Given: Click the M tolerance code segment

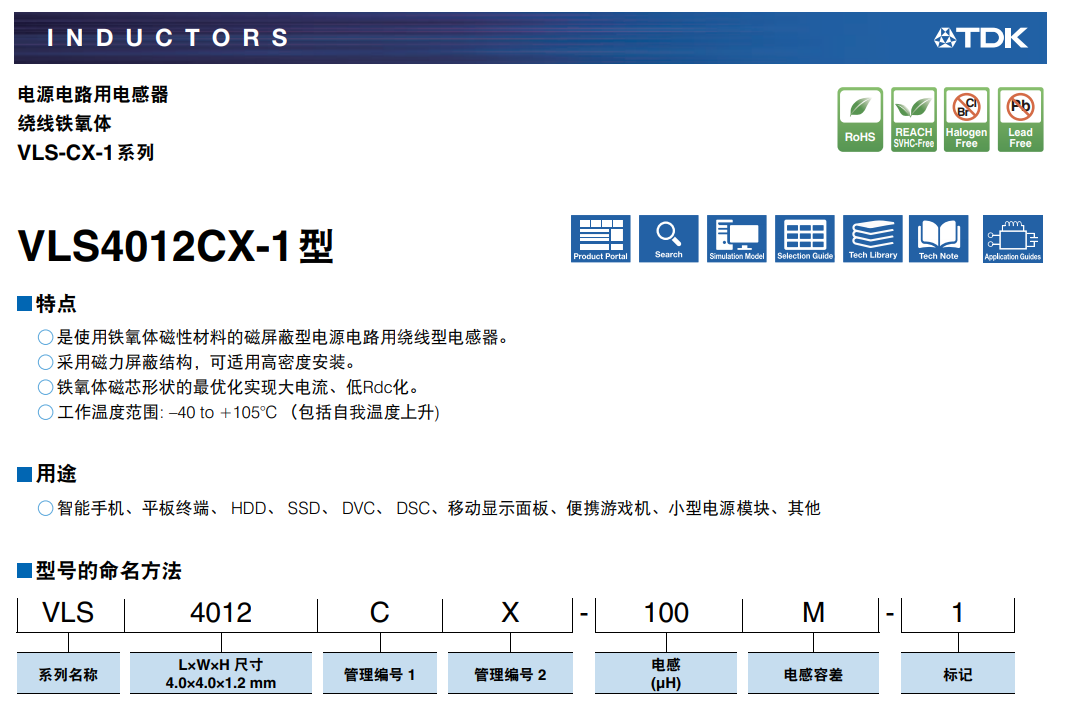Looking at the screenshot, I should click(813, 613).
